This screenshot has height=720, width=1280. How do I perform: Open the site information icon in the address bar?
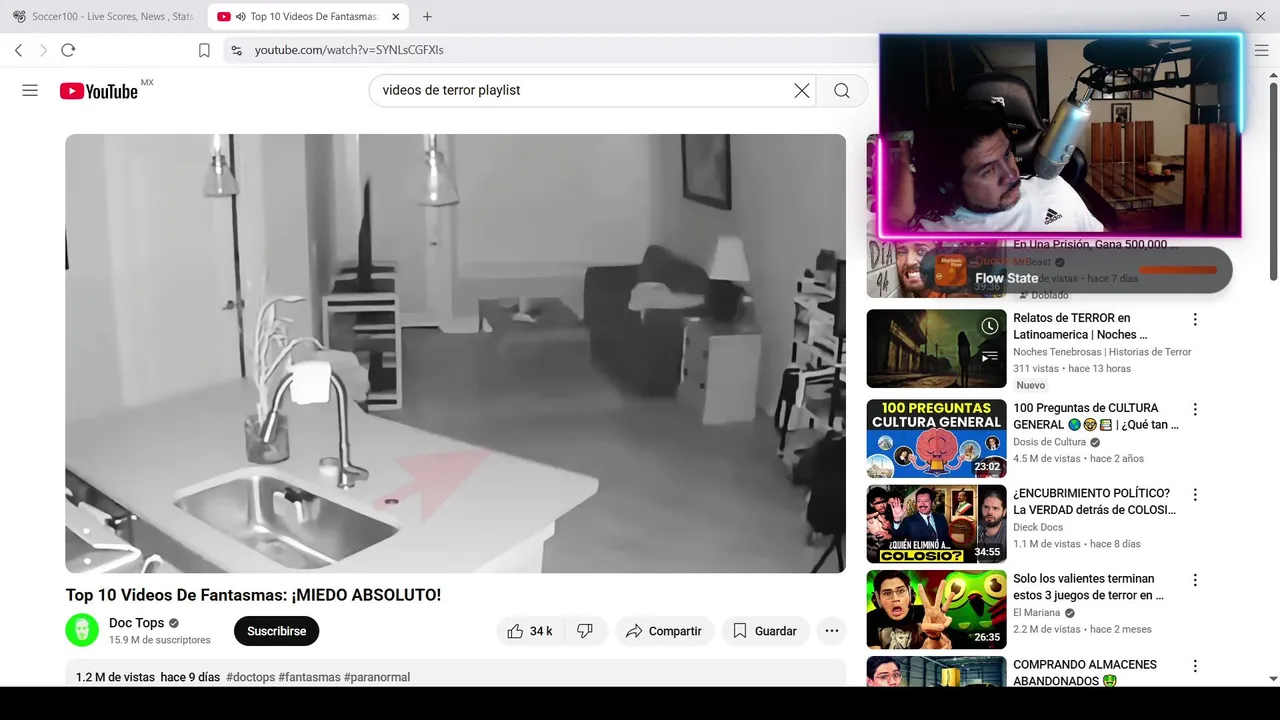(236, 50)
